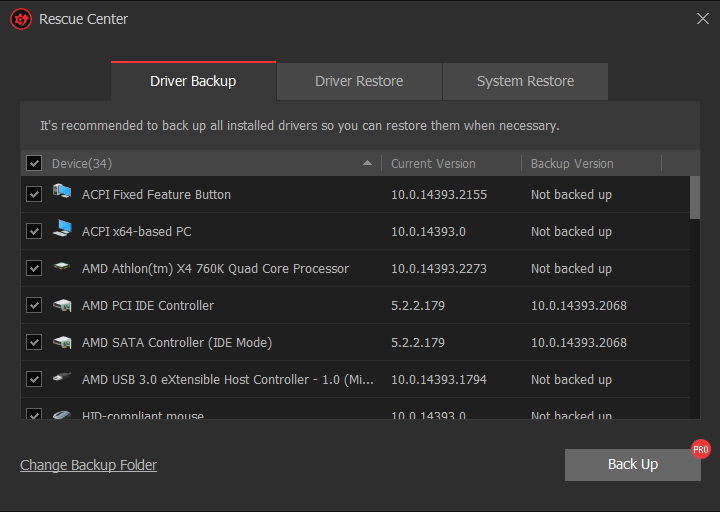720x512 pixels.
Task: Click the Device(34) column header label
Action: [x=82, y=163]
